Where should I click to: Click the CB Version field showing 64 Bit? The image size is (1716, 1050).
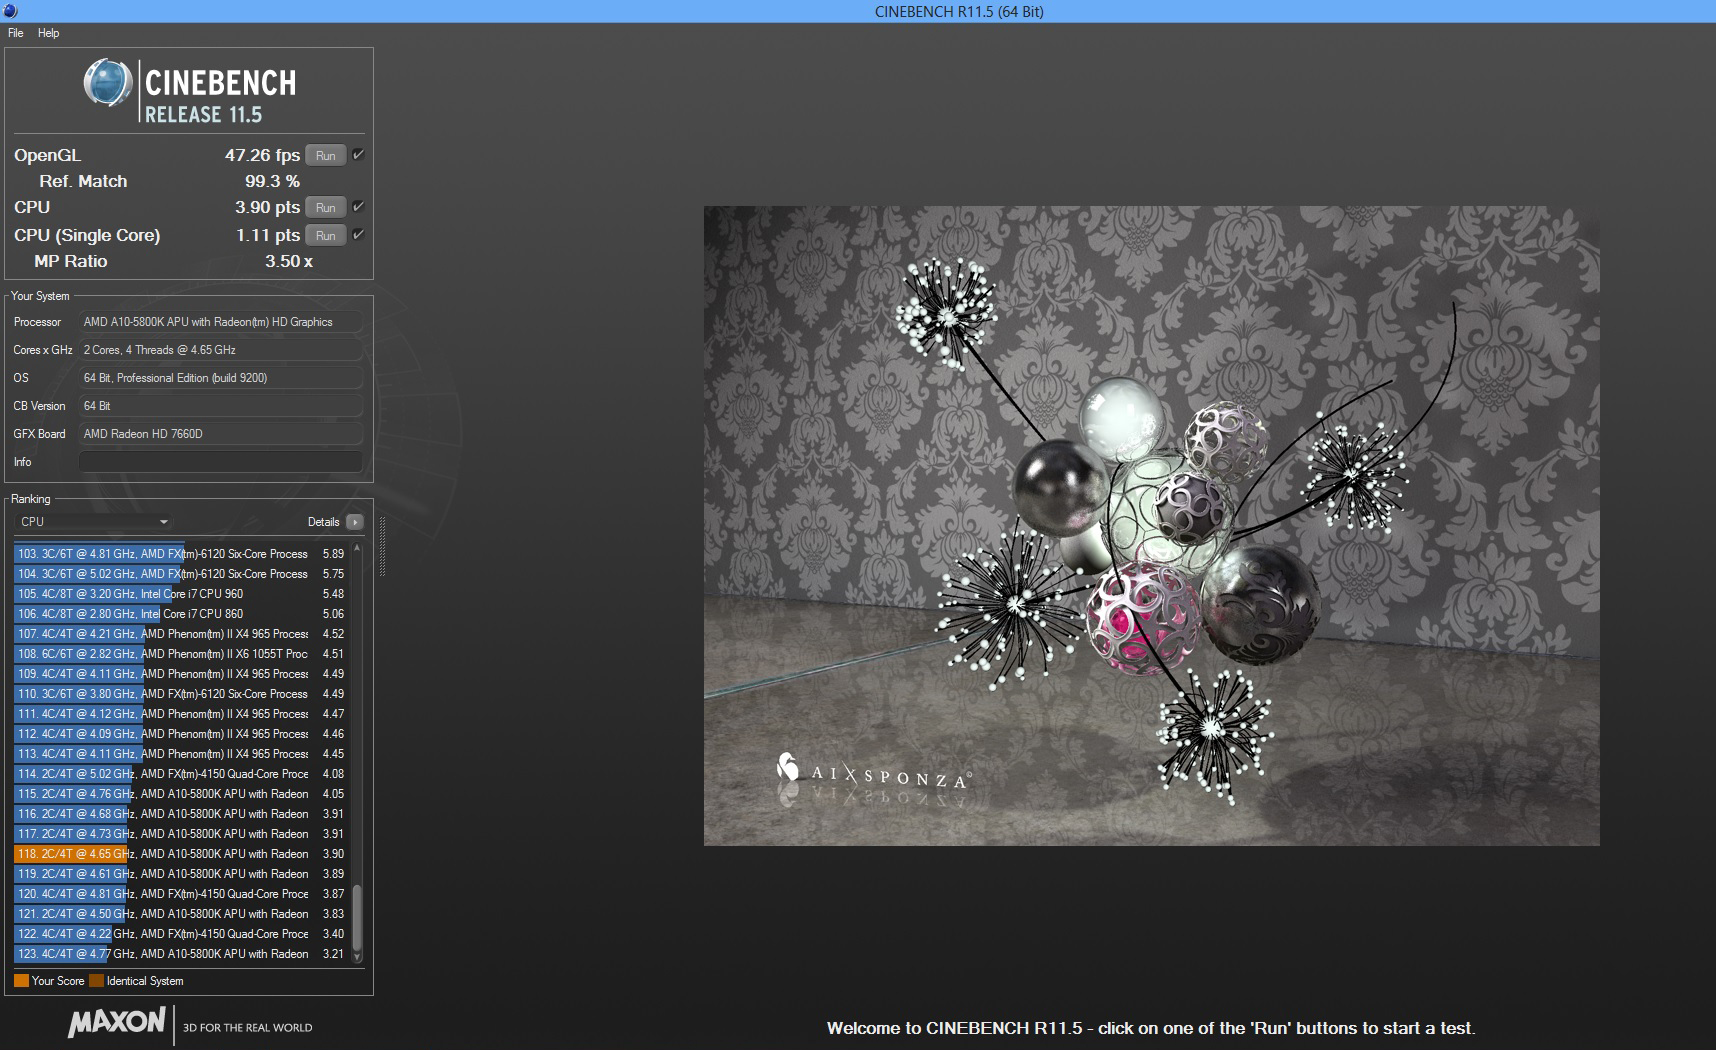(x=220, y=406)
